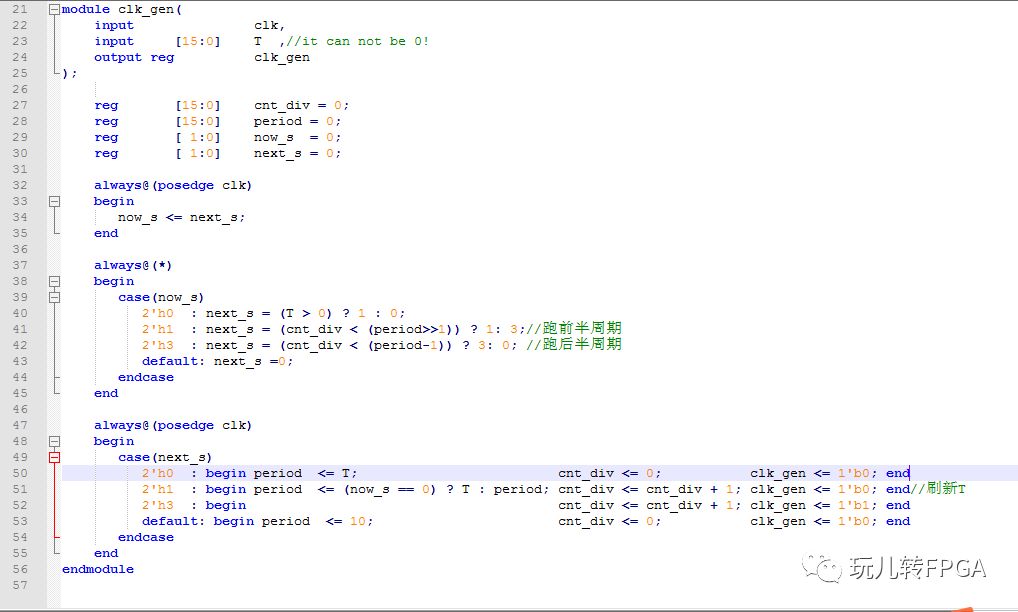Place cursor on the endmodule keyword

[98, 569]
